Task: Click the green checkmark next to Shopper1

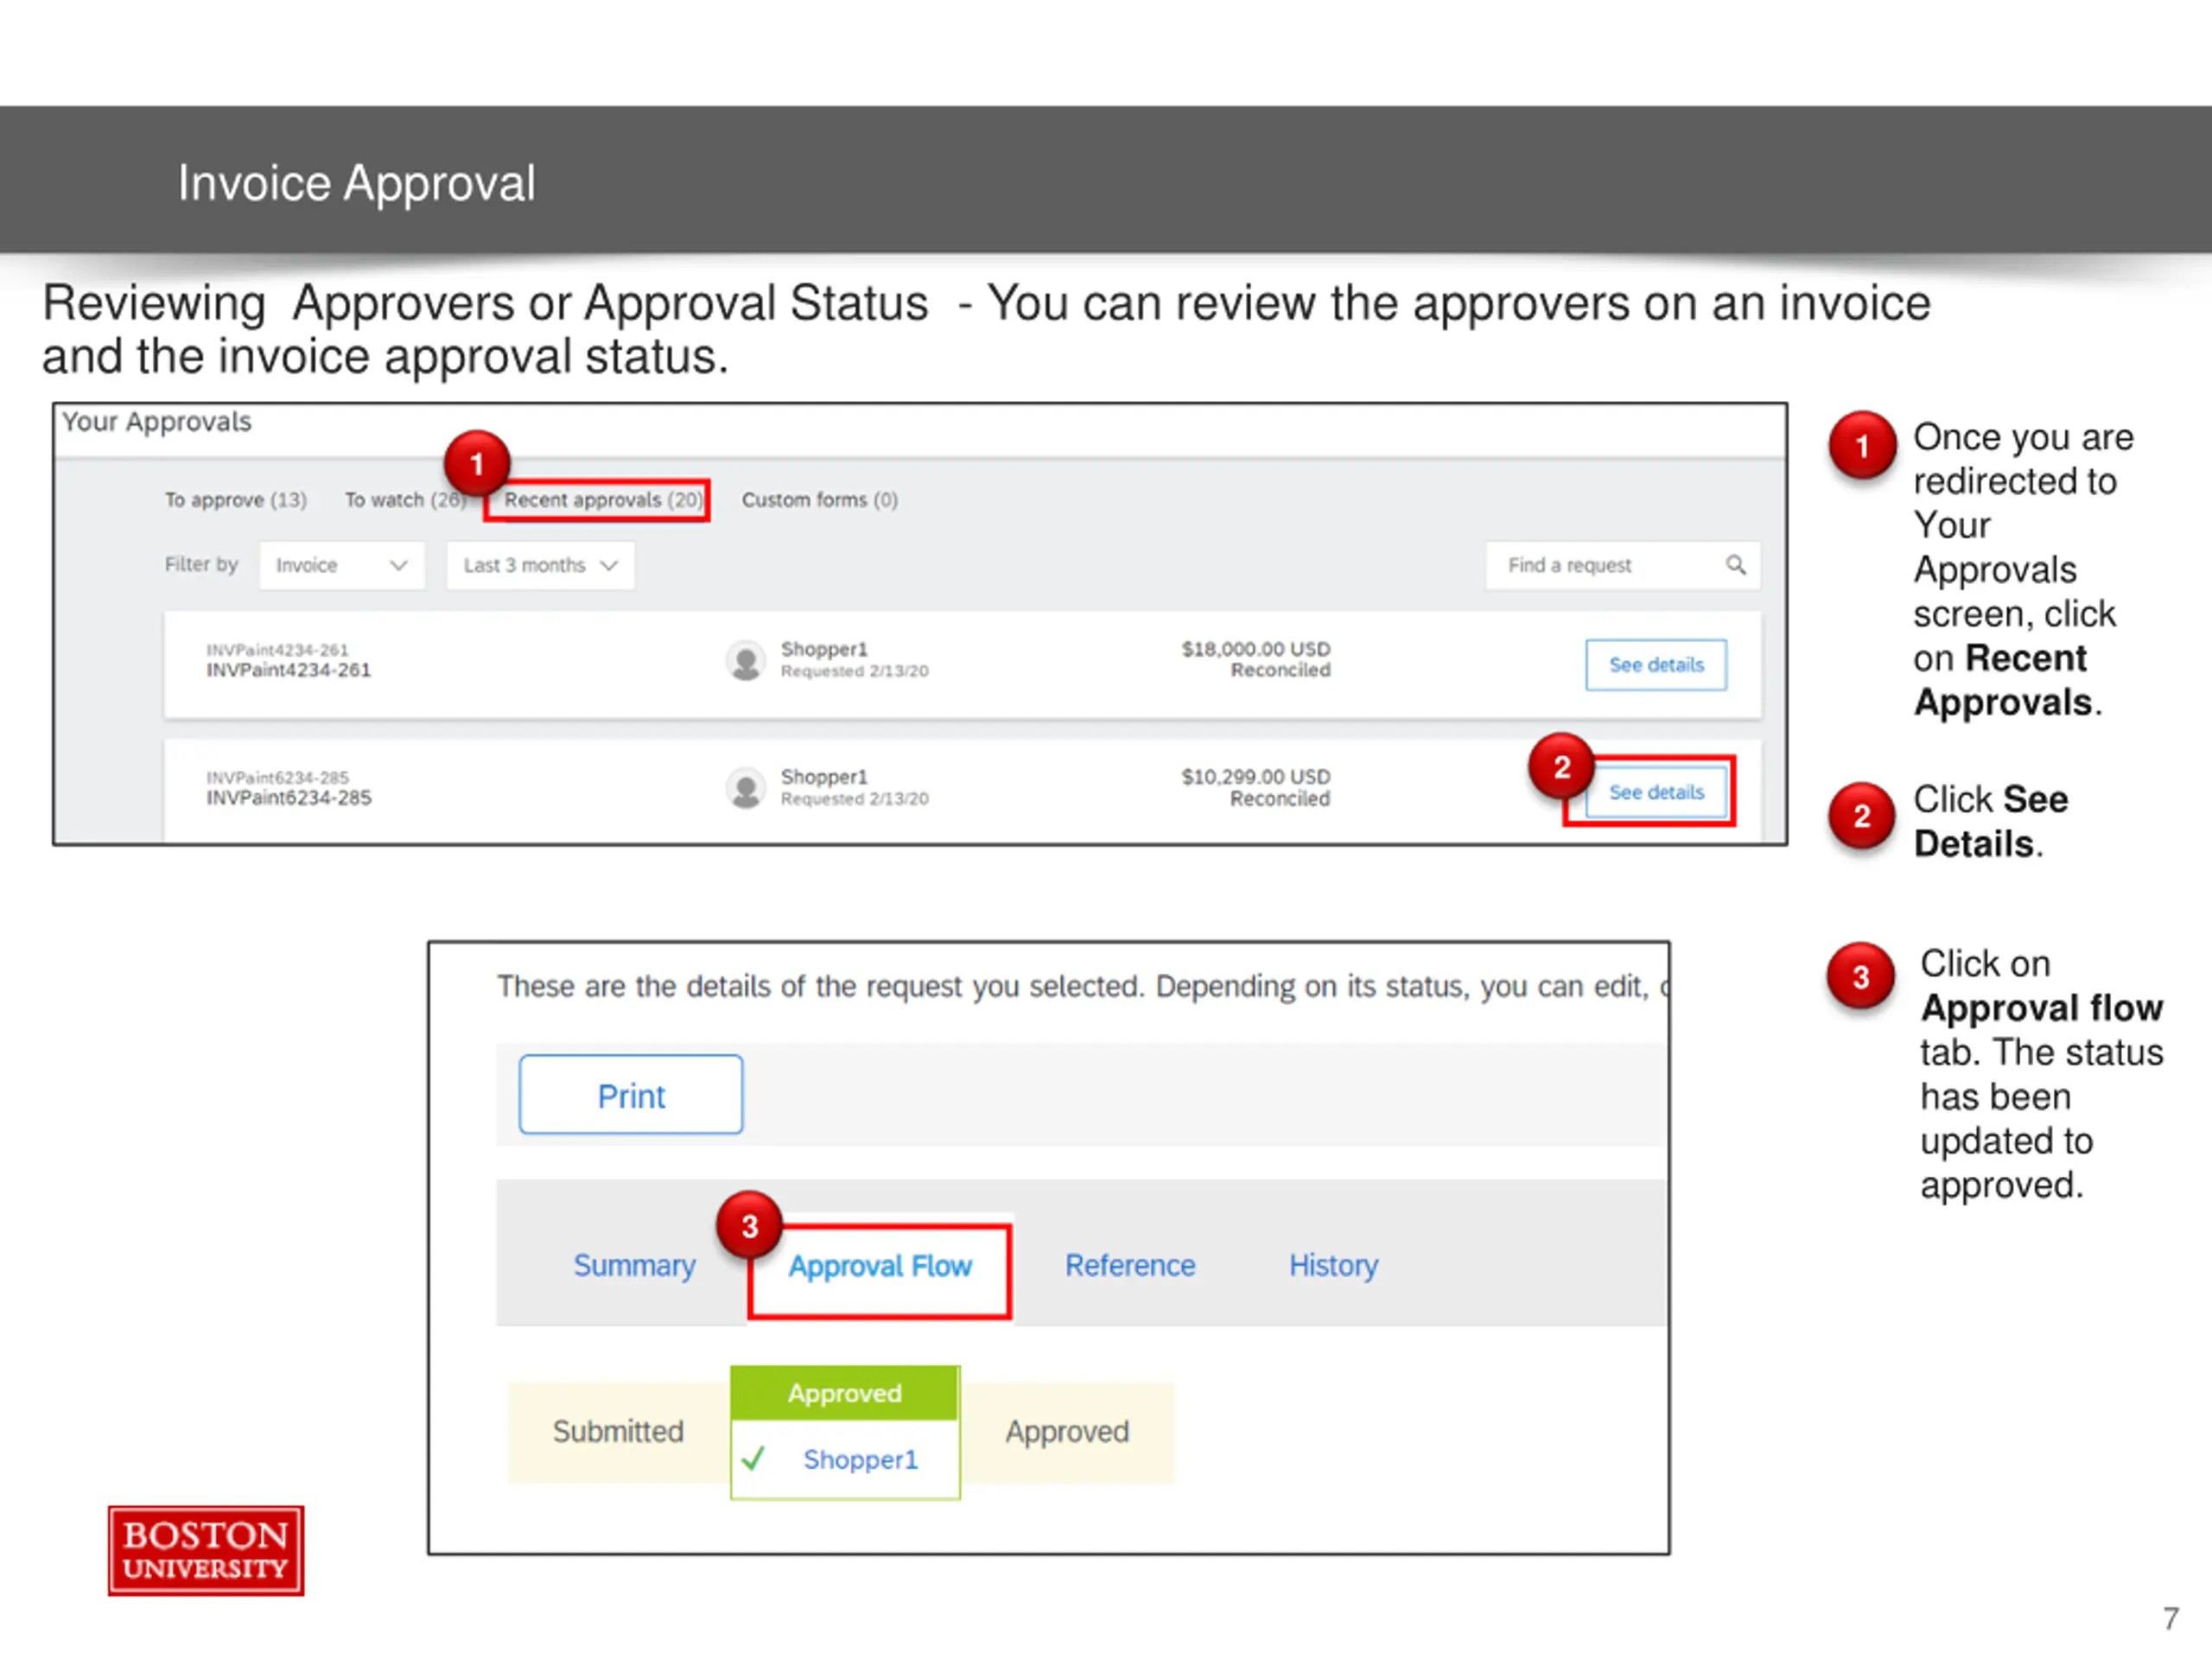Action: 754,1458
